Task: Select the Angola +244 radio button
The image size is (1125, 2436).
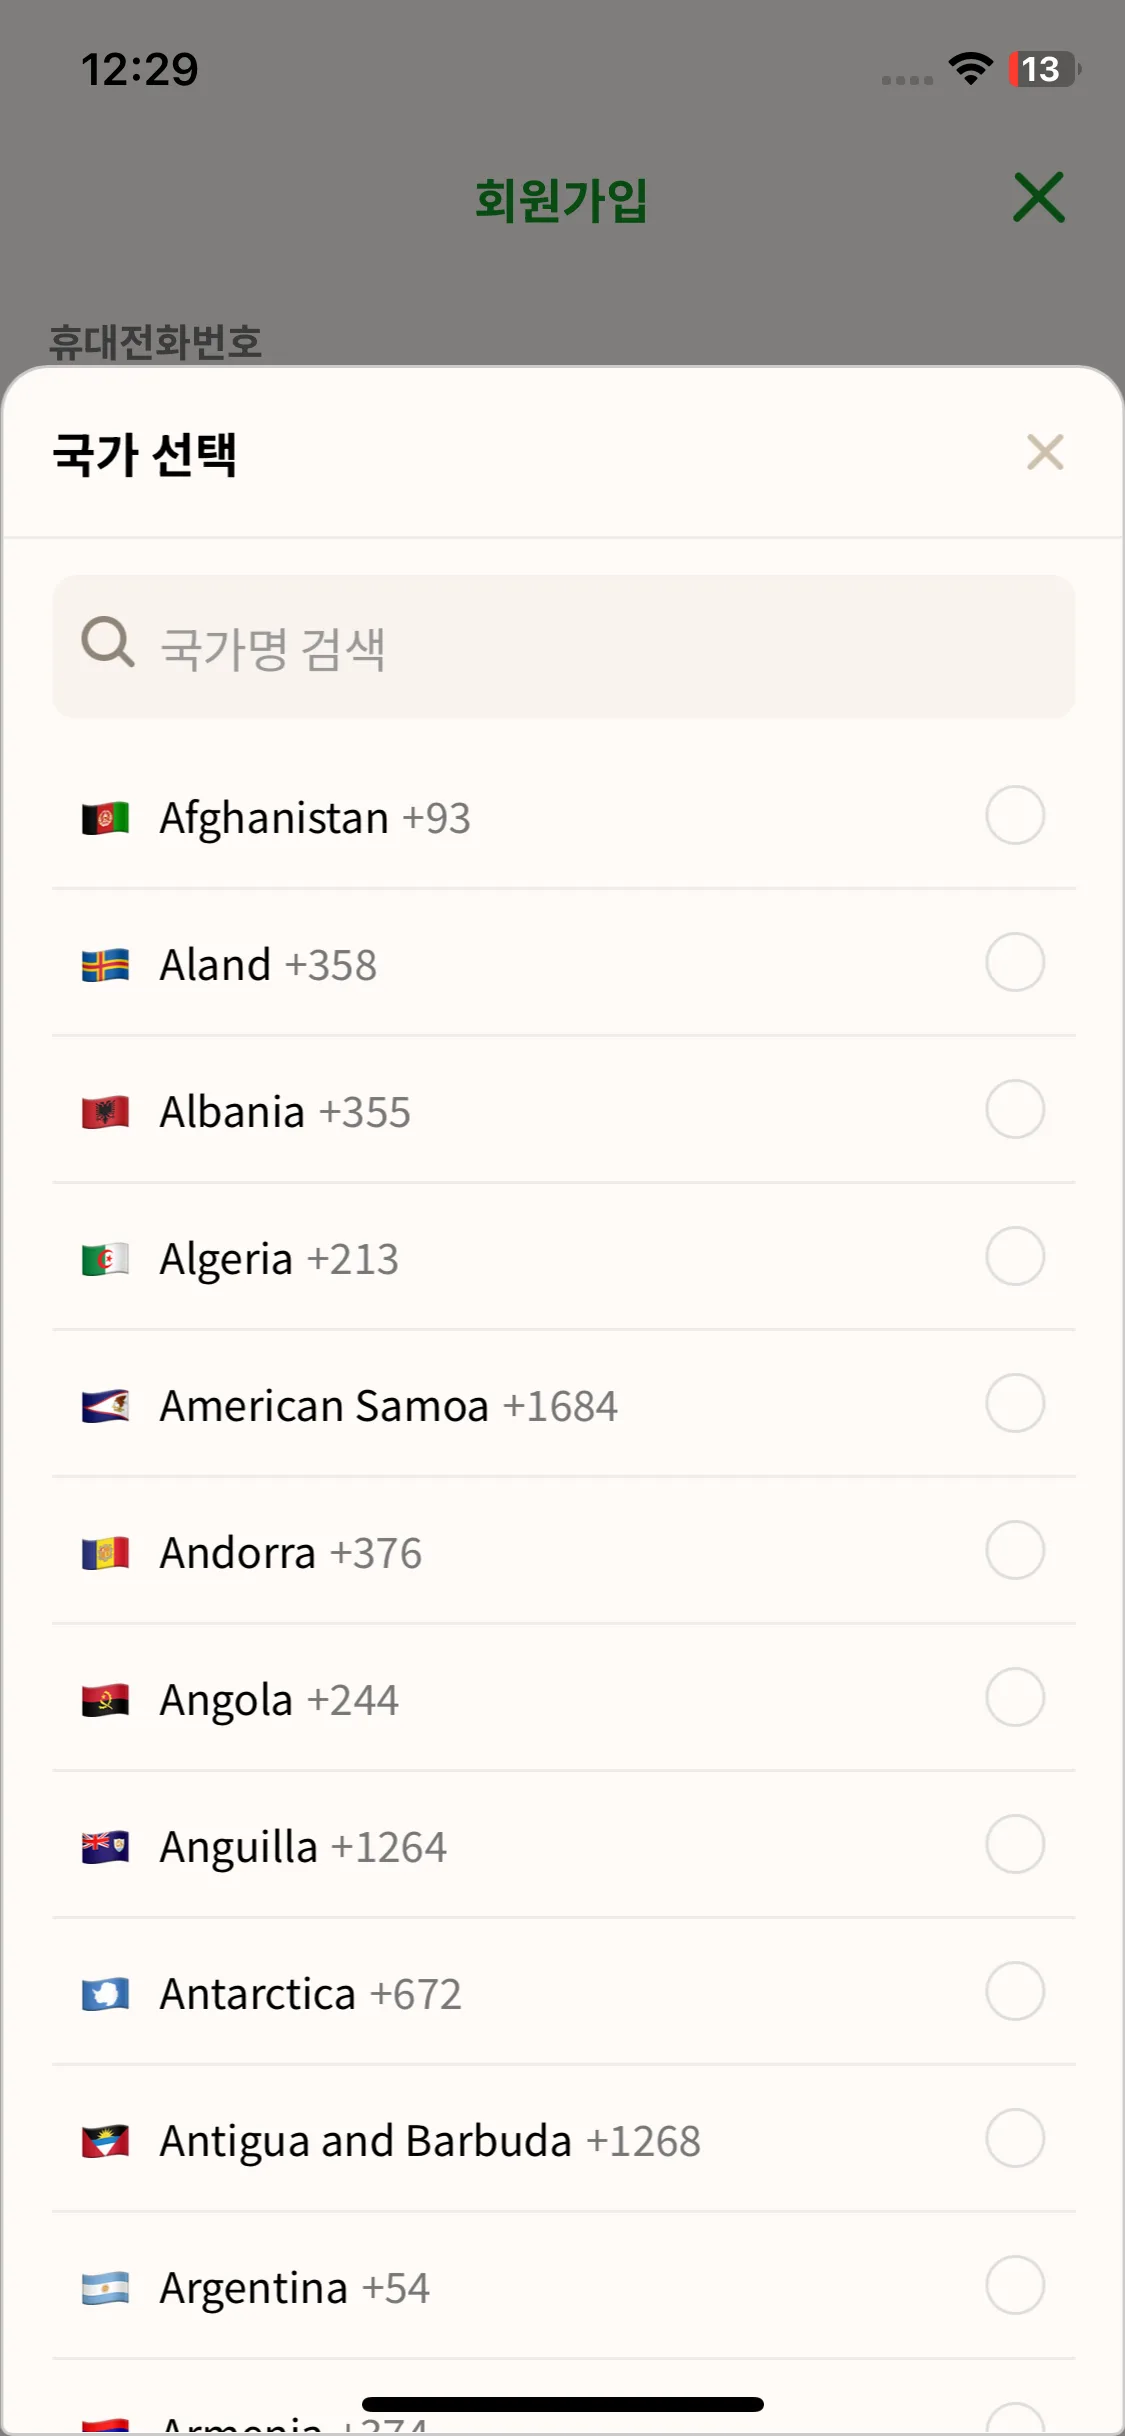Action: (1015, 1698)
